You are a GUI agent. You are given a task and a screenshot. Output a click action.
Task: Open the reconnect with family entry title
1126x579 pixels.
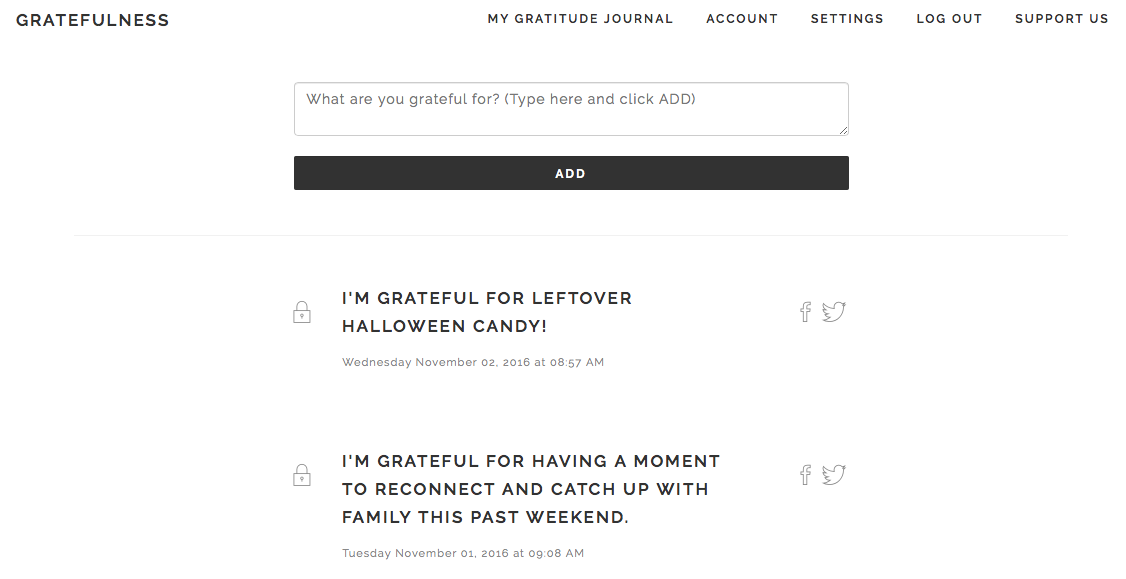coord(531,488)
